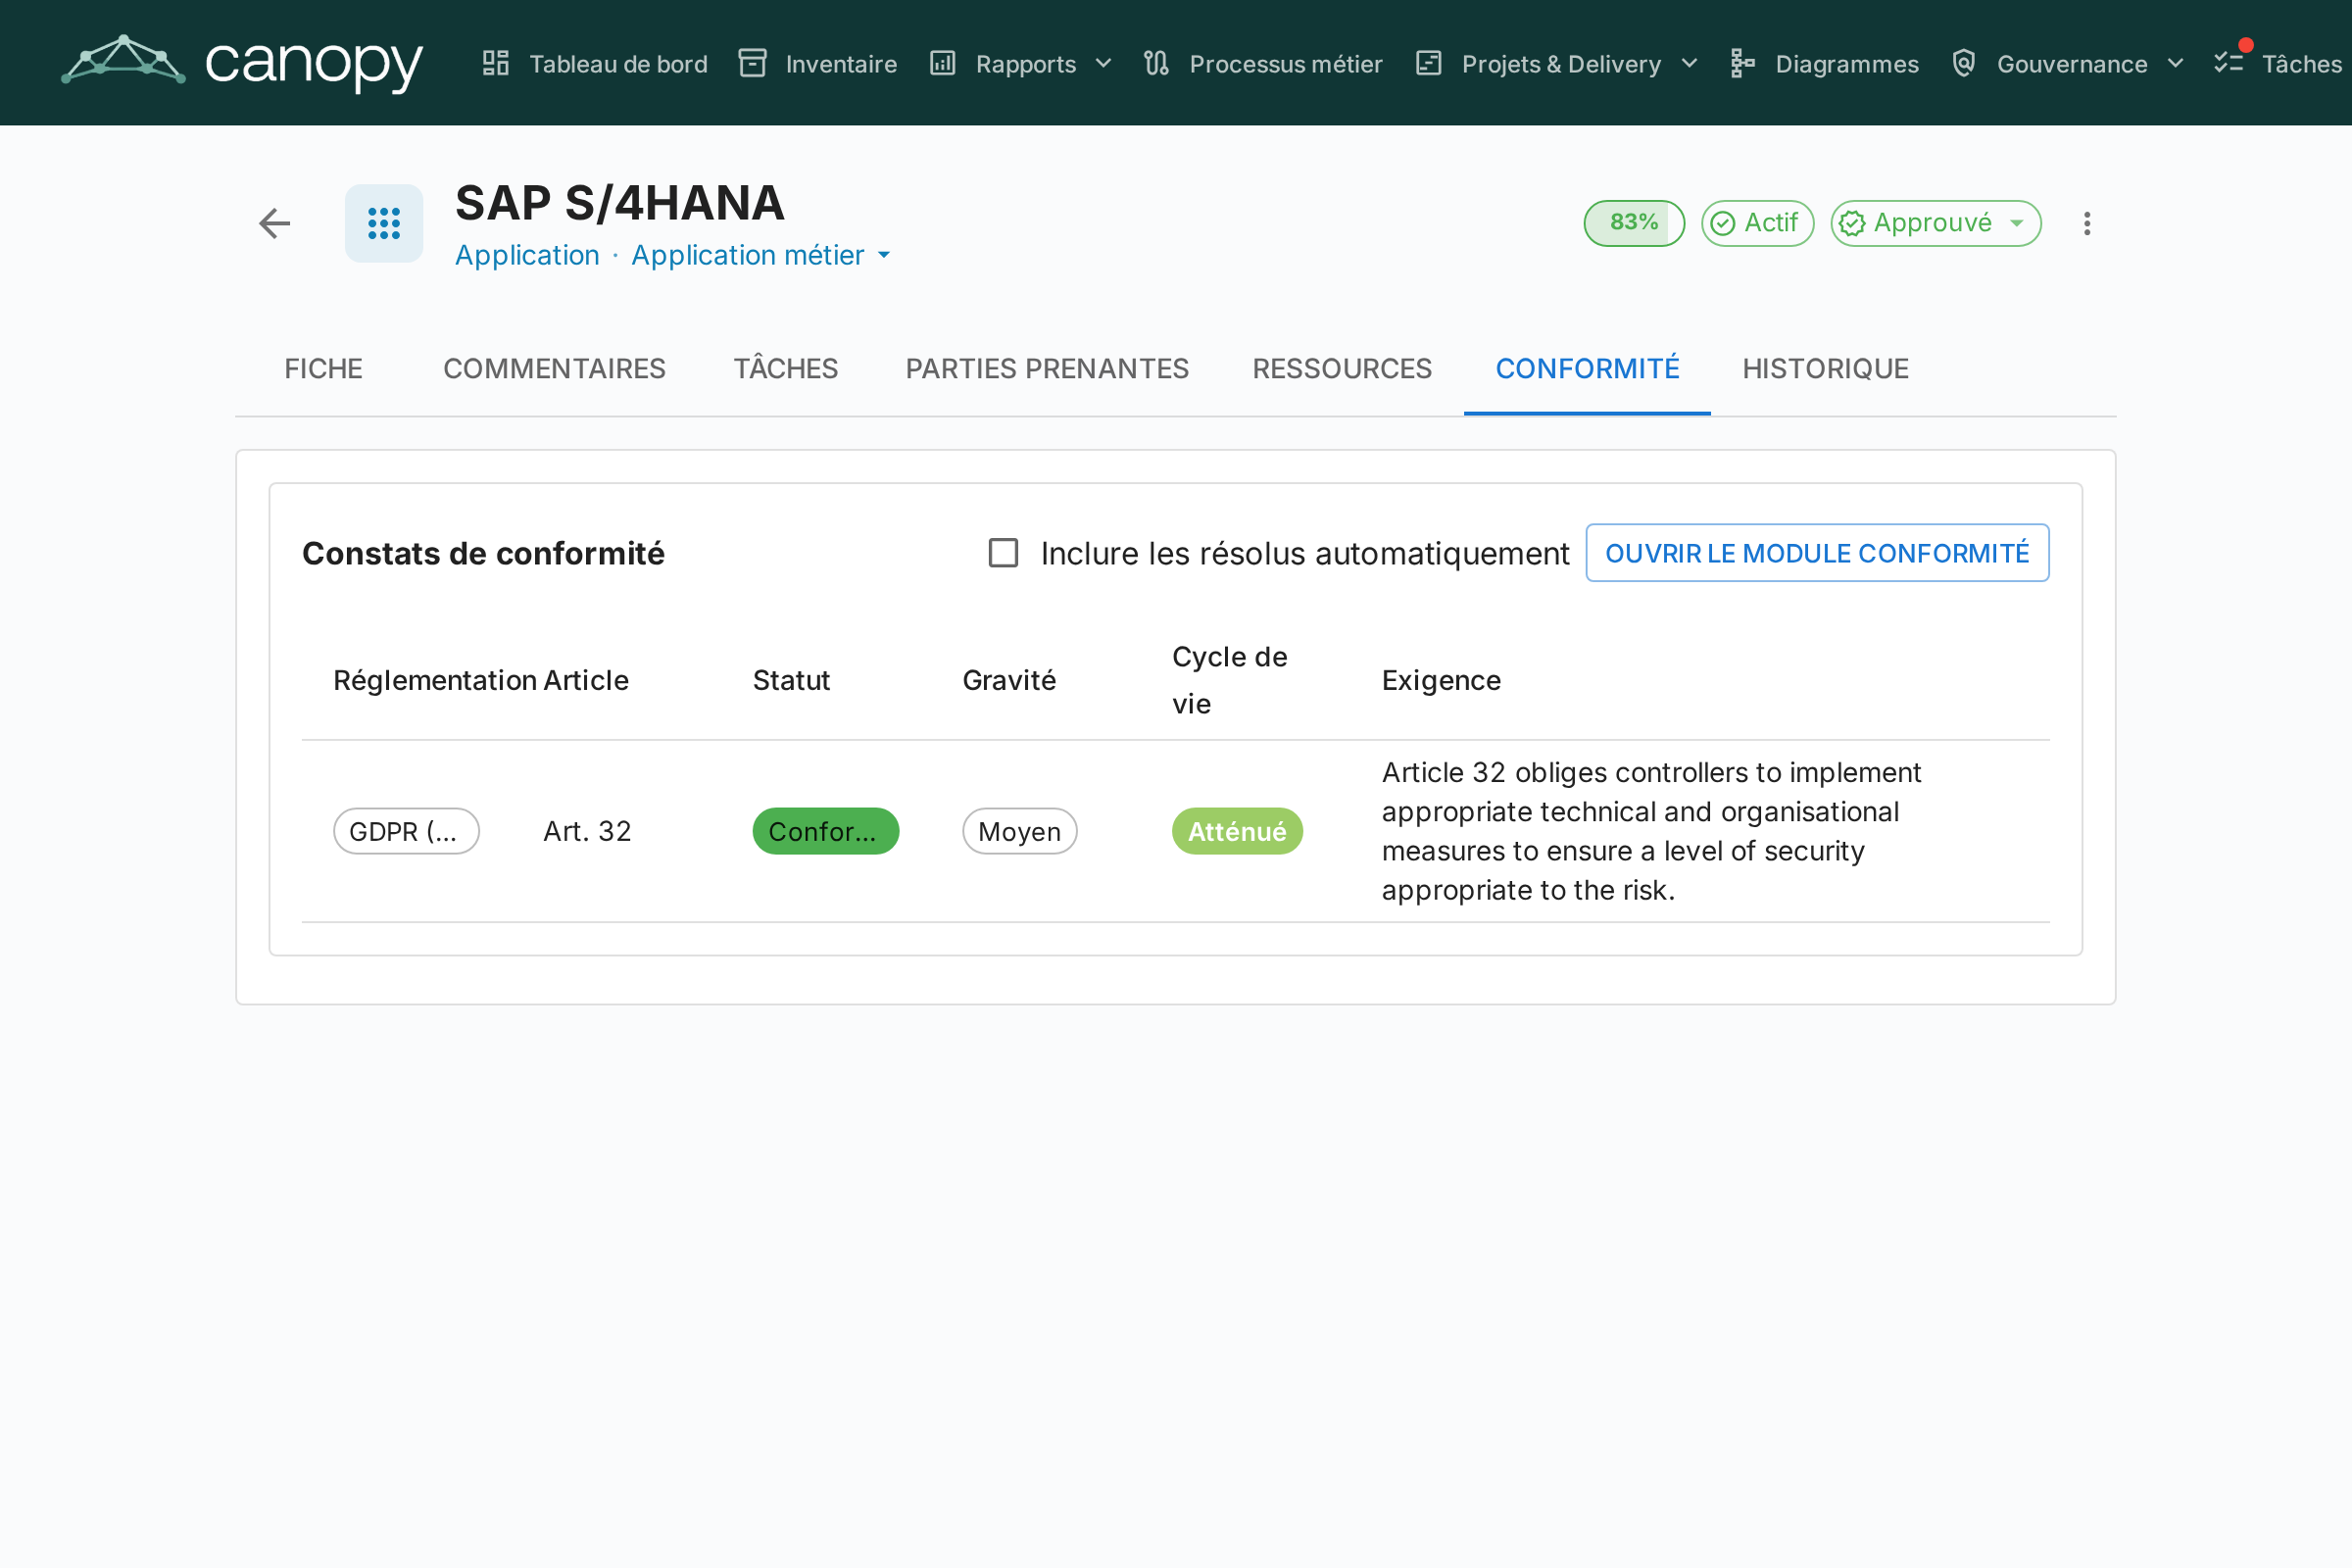Click the Inventaire archive box icon
2352x1568 pixels.
752,64
